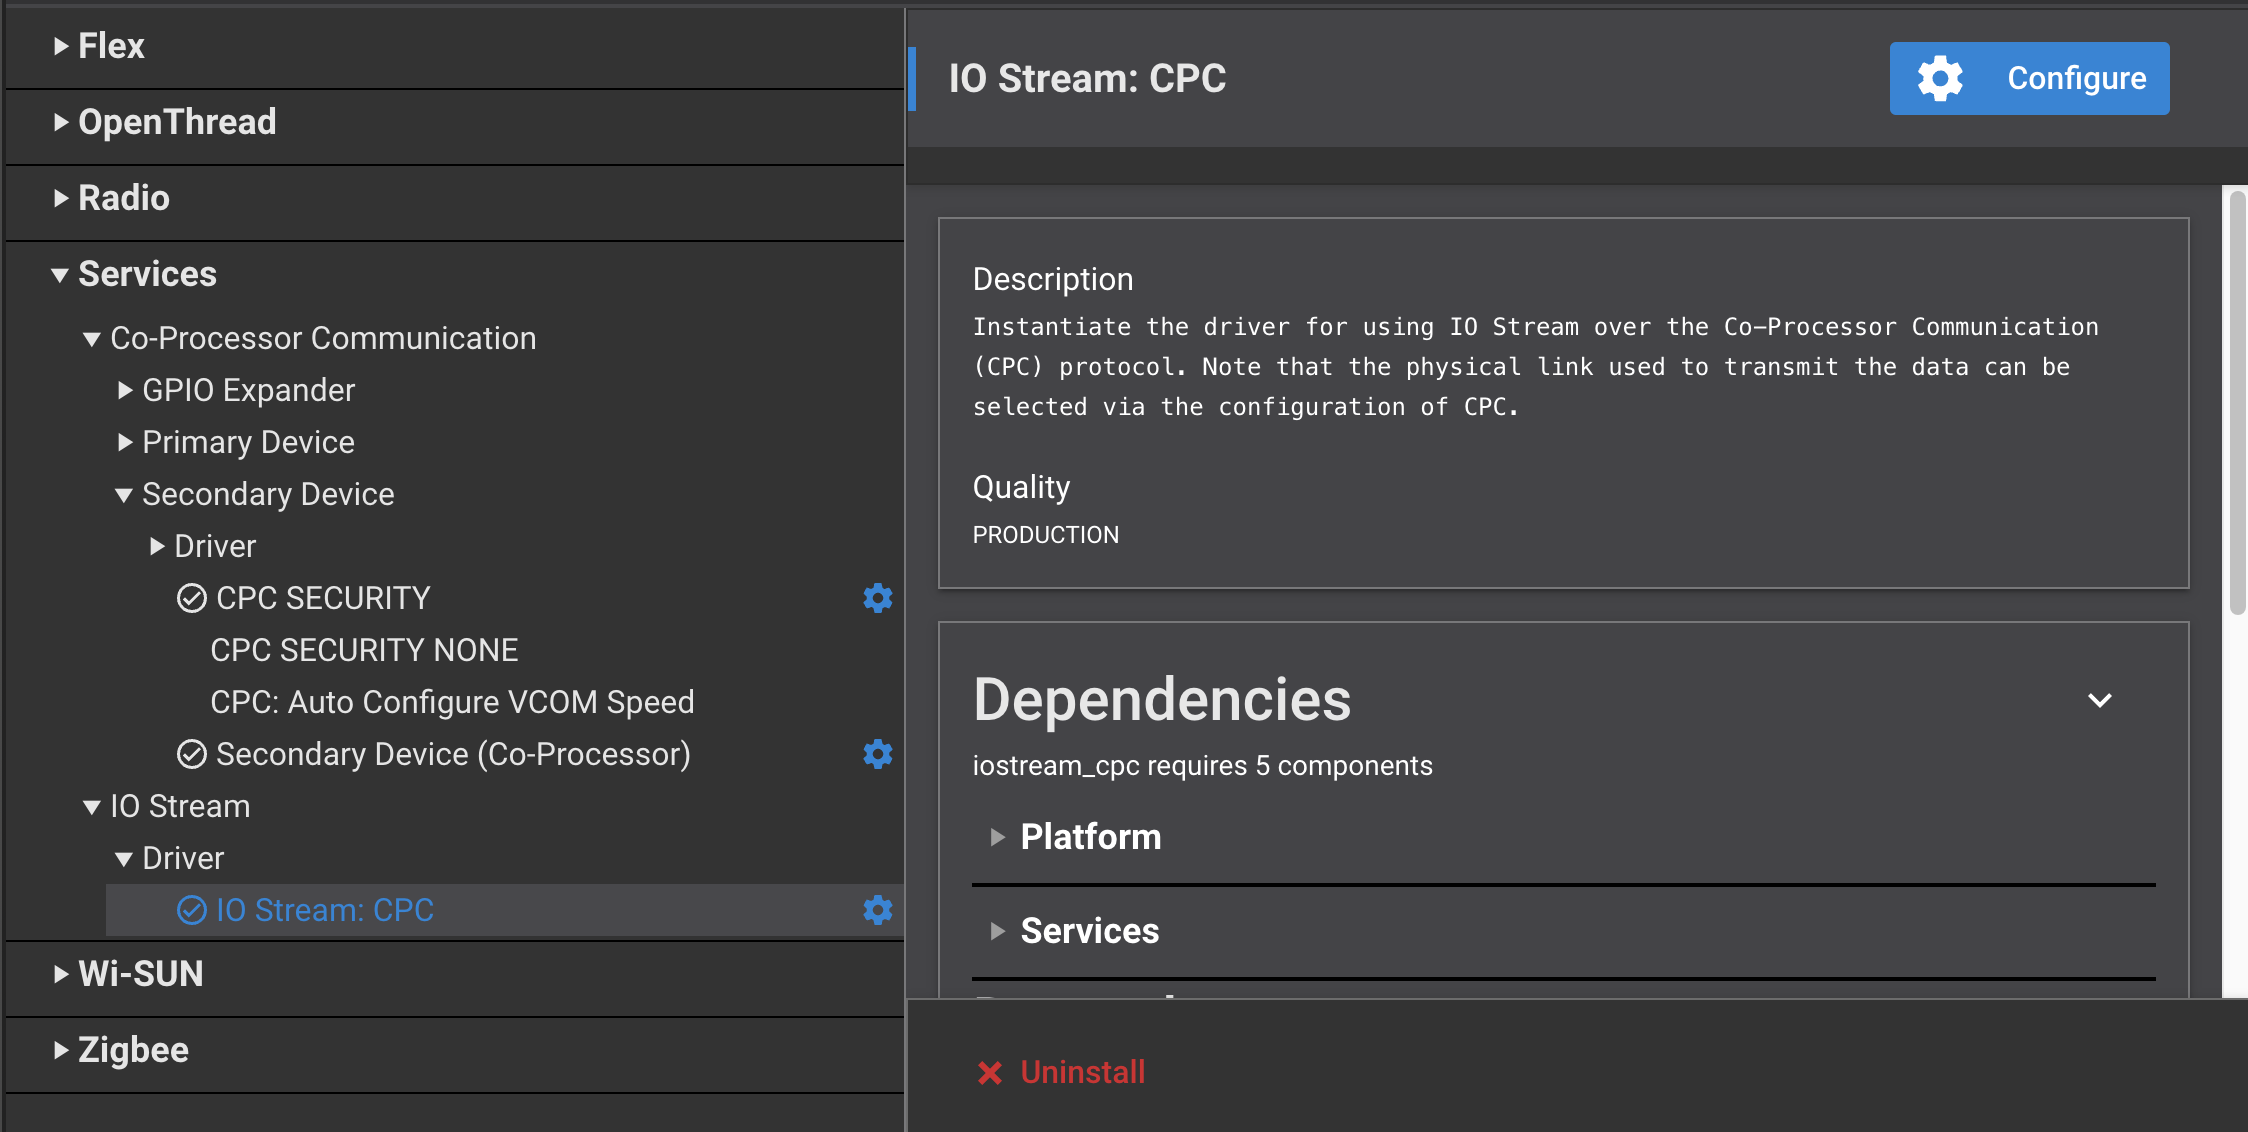Click the Quality heading
The image size is (2248, 1132).
point(1021,487)
